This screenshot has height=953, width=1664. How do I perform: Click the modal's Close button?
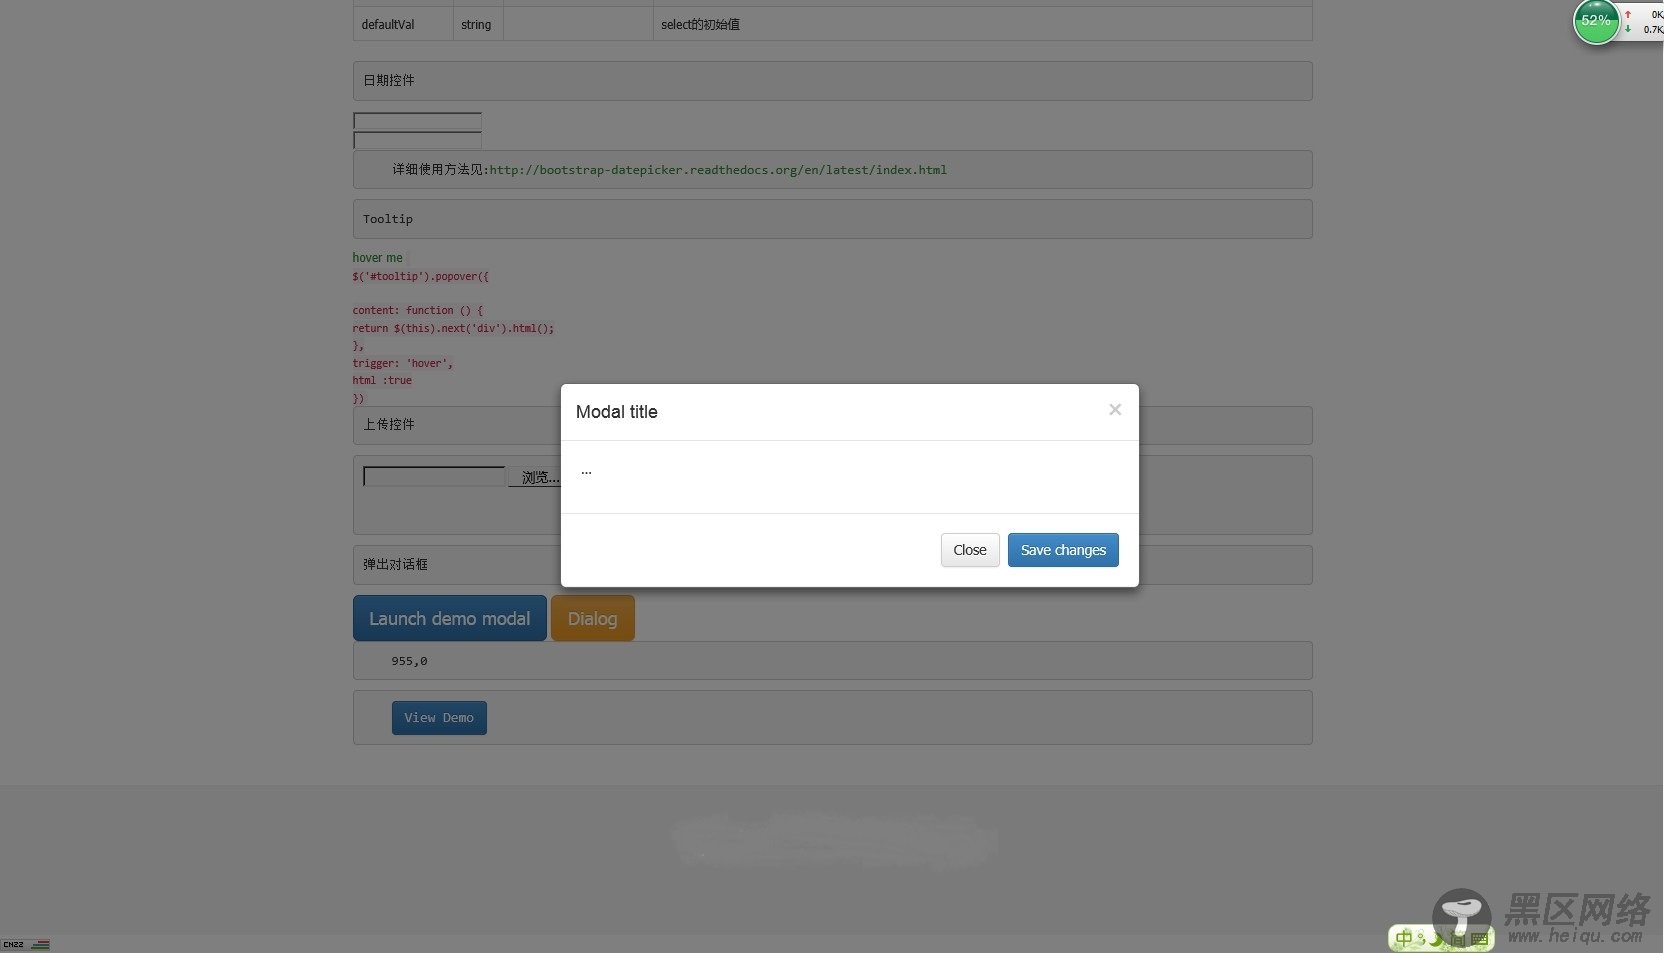pos(970,550)
